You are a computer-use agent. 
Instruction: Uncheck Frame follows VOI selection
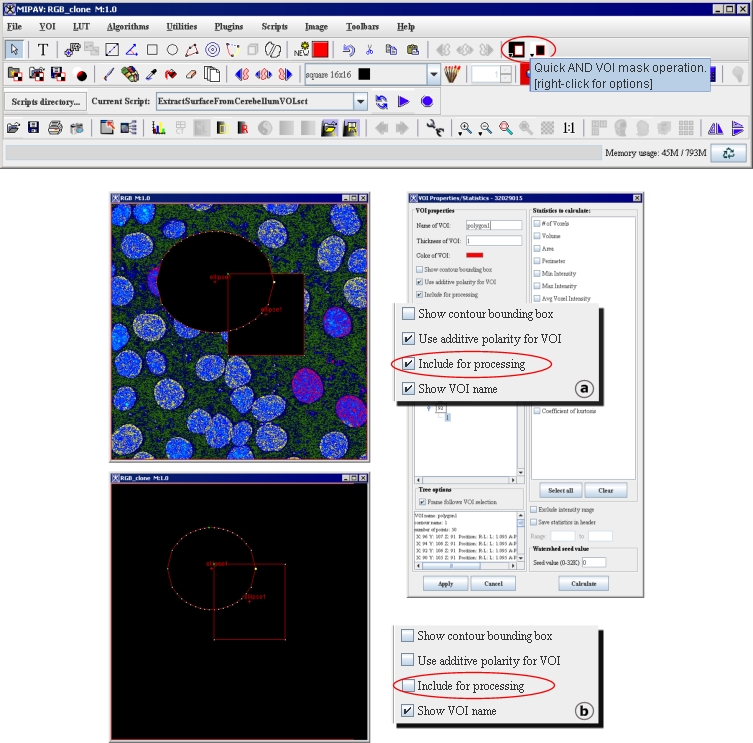coord(422,501)
